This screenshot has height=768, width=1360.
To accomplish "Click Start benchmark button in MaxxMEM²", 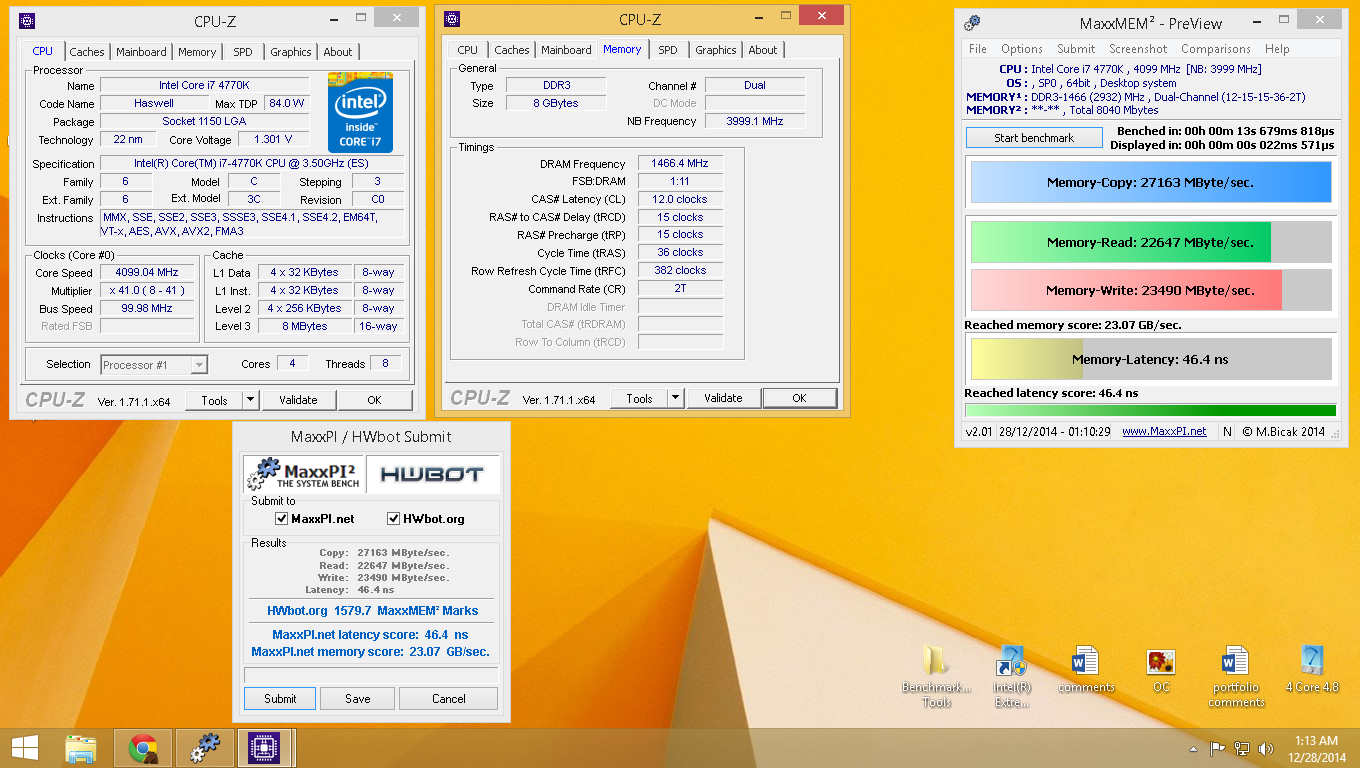I will click(1034, 138).
